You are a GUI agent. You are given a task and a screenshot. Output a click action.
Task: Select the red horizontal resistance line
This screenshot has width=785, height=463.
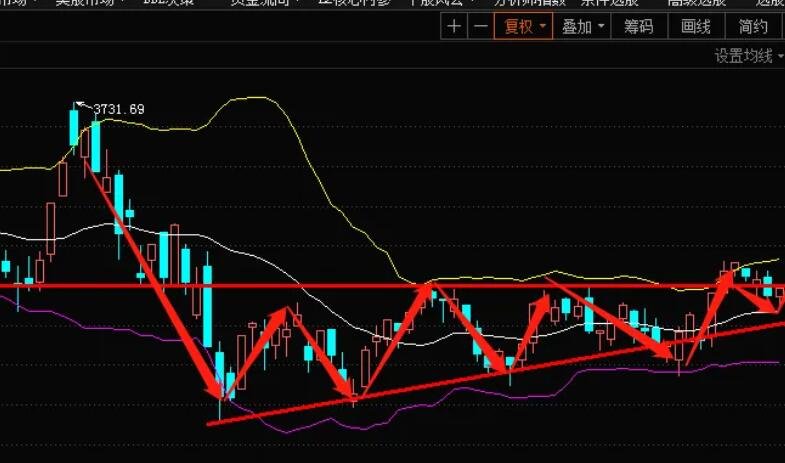tap(392, 286)
